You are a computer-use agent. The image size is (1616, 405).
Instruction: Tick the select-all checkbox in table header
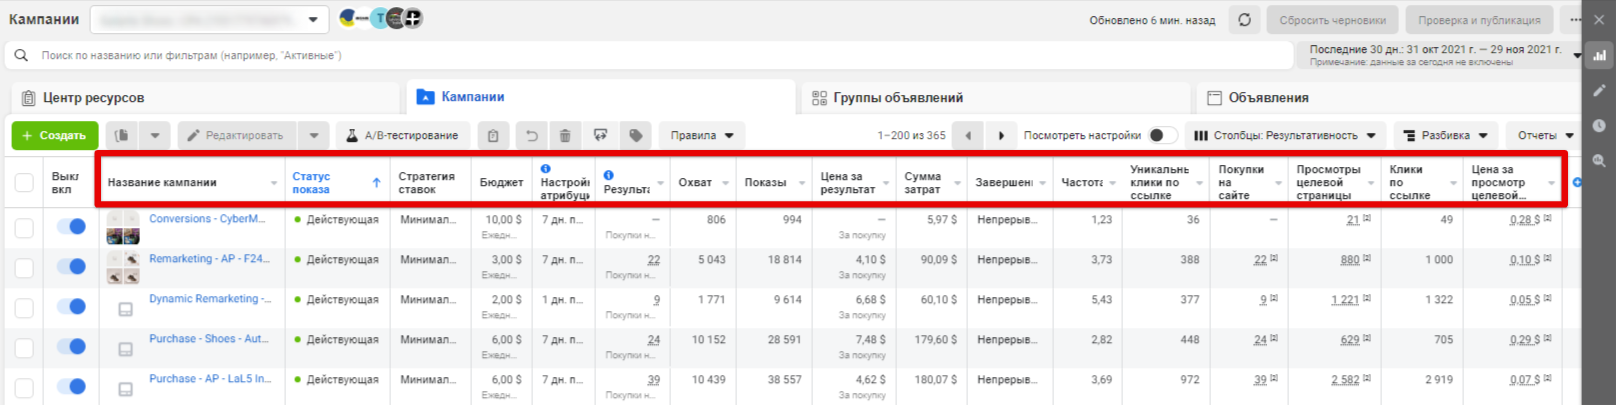(x=24, y=182)
